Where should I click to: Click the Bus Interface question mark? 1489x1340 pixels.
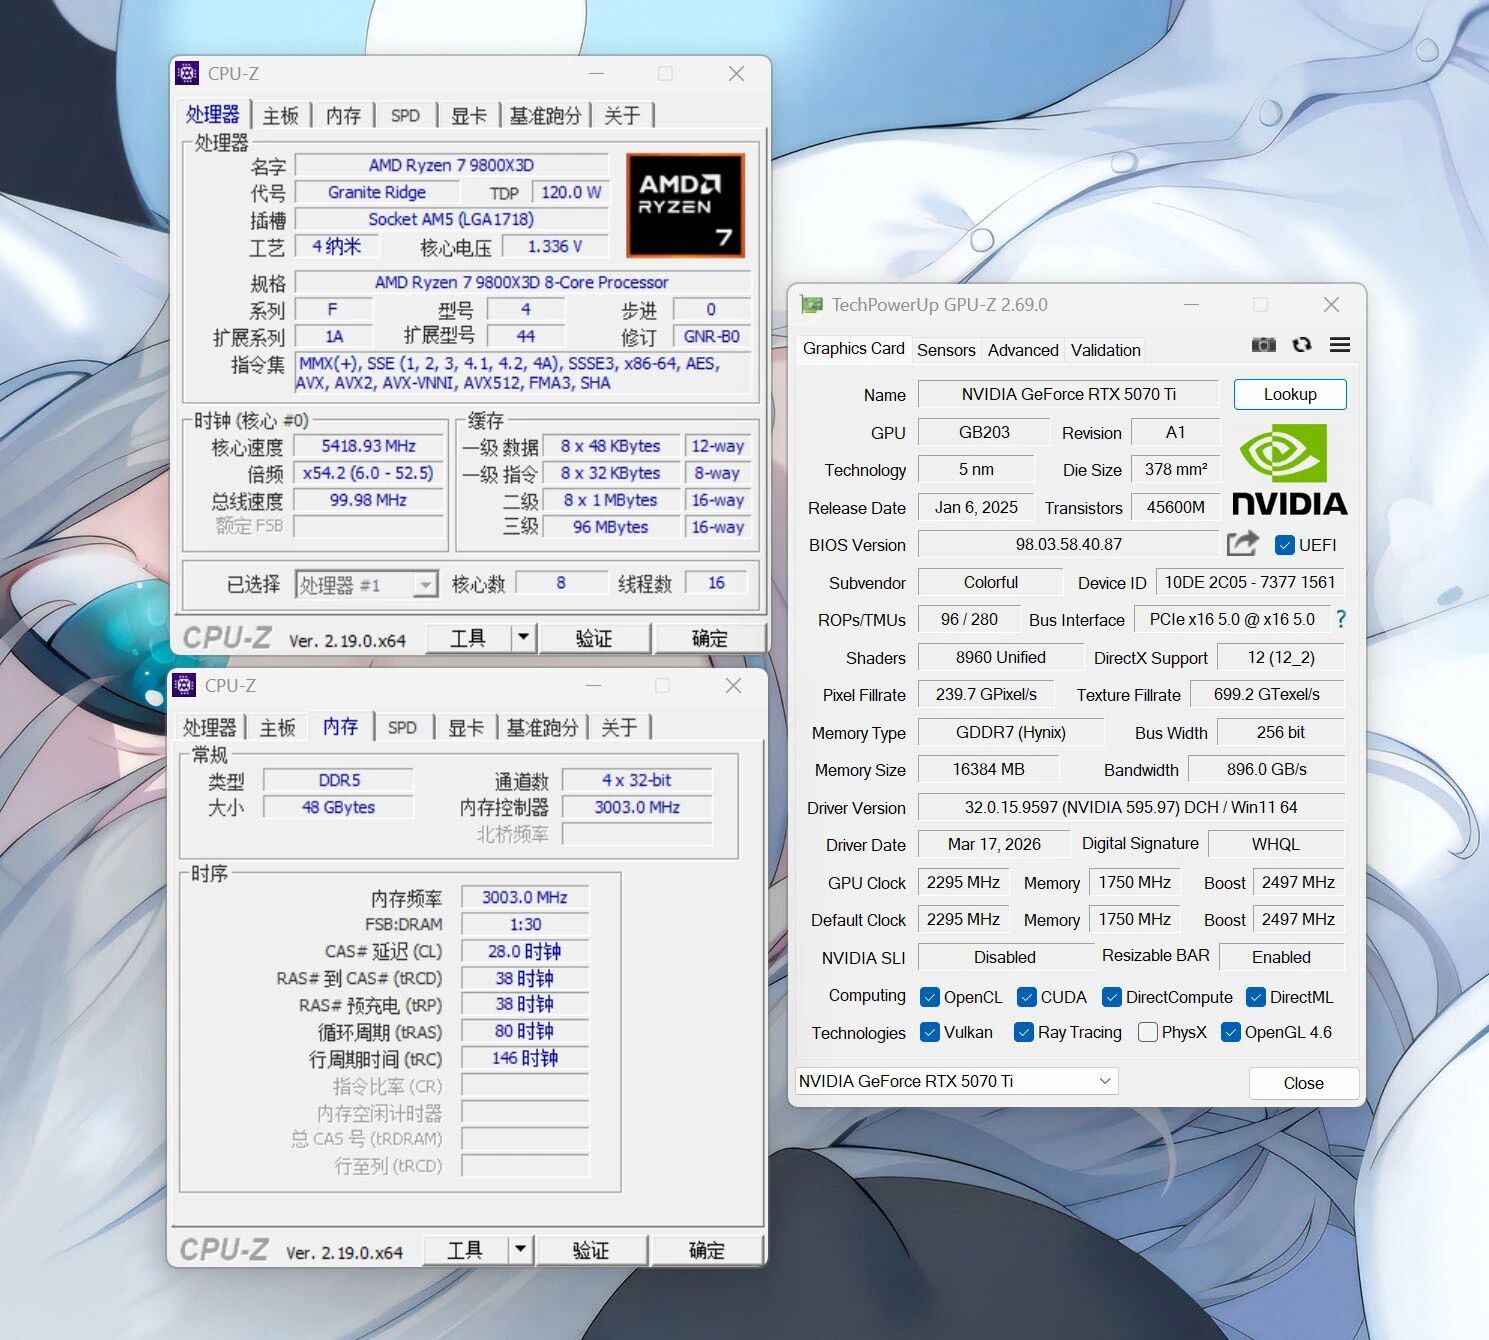pos(1341,620)
